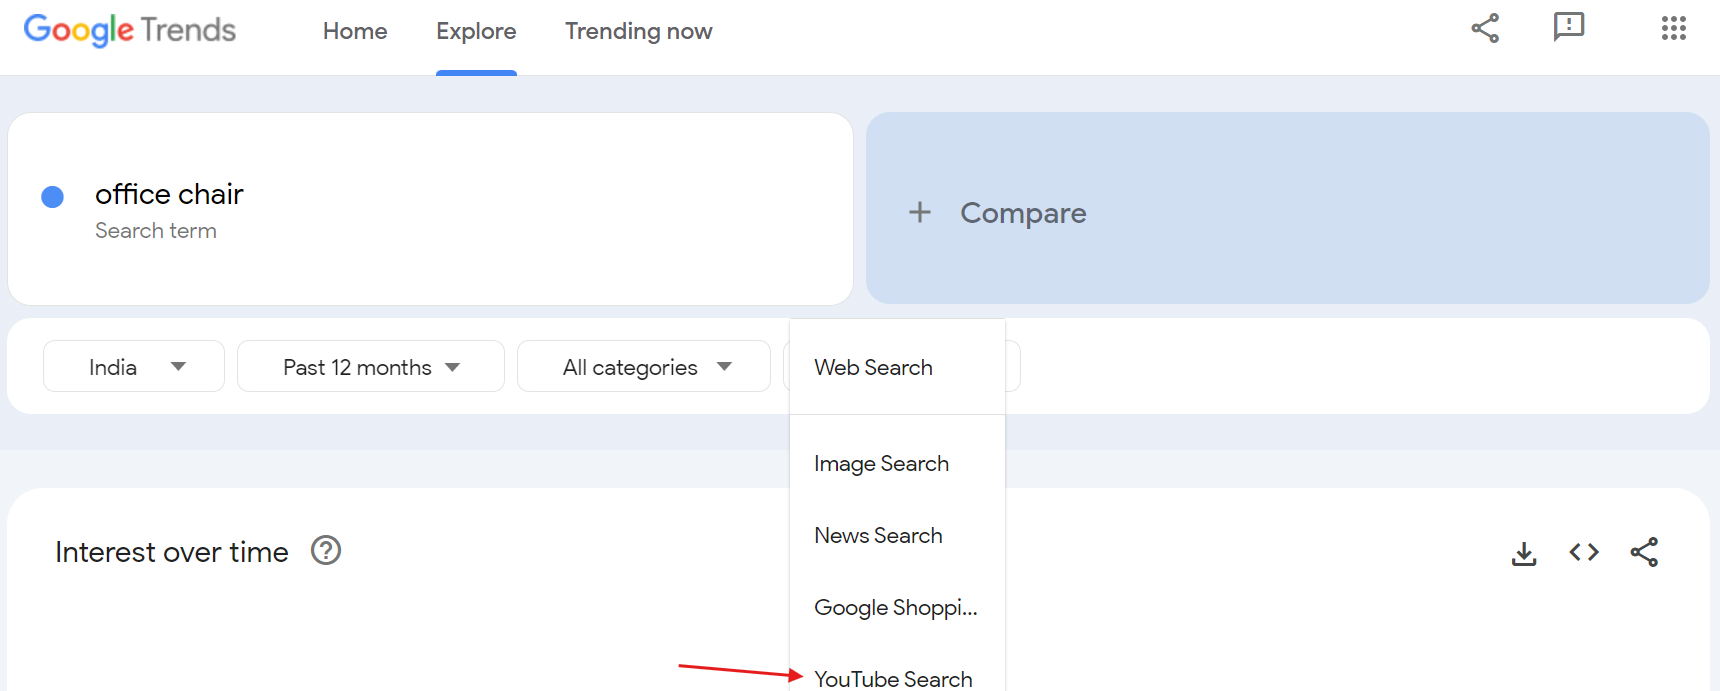1720x691 pixels.
Task: Open the feedback icon next to share
Action: pos(1569,29)
